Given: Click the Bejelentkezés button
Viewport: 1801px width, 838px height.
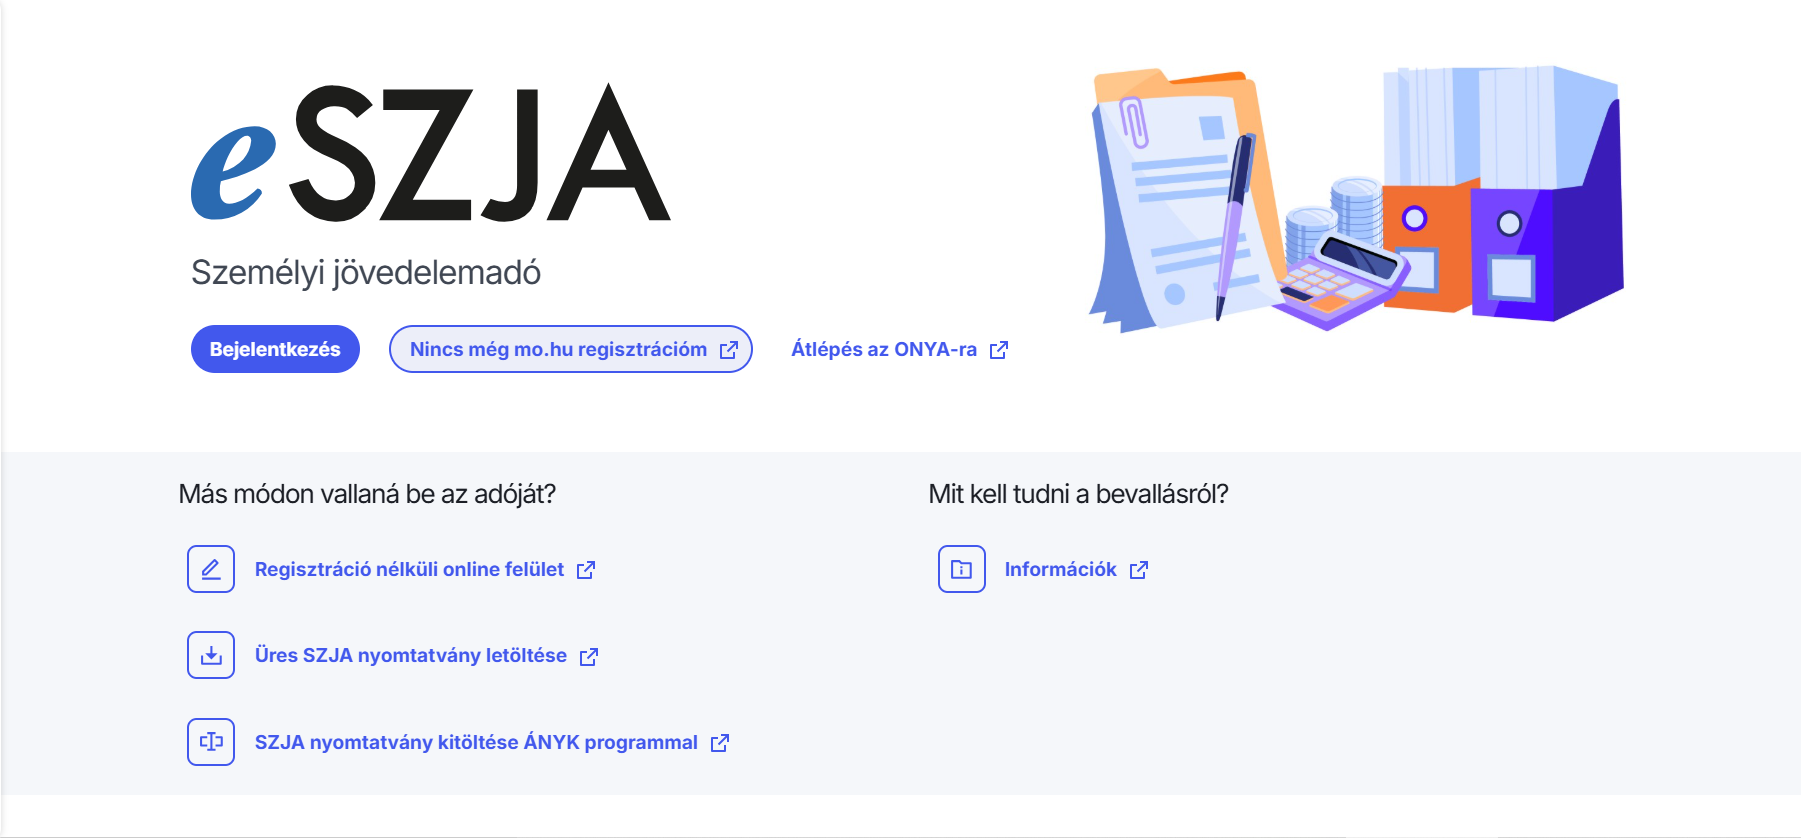Looking at the screenshot, I should [275, 349].
